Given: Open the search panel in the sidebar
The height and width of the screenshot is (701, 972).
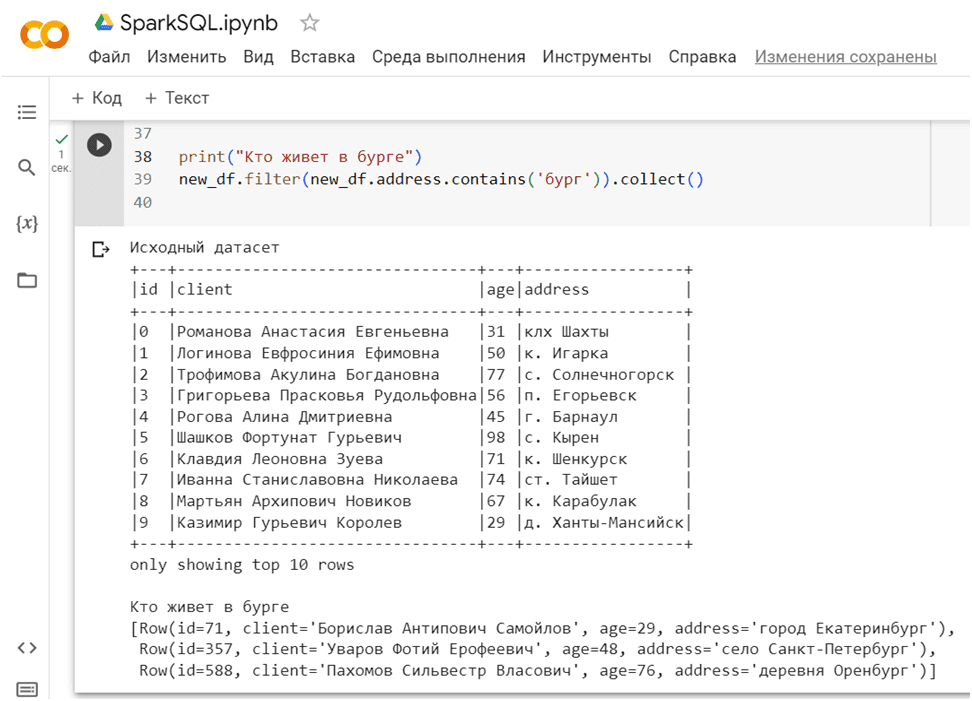Looking at the screenshot, I should [x=27, y=167].
